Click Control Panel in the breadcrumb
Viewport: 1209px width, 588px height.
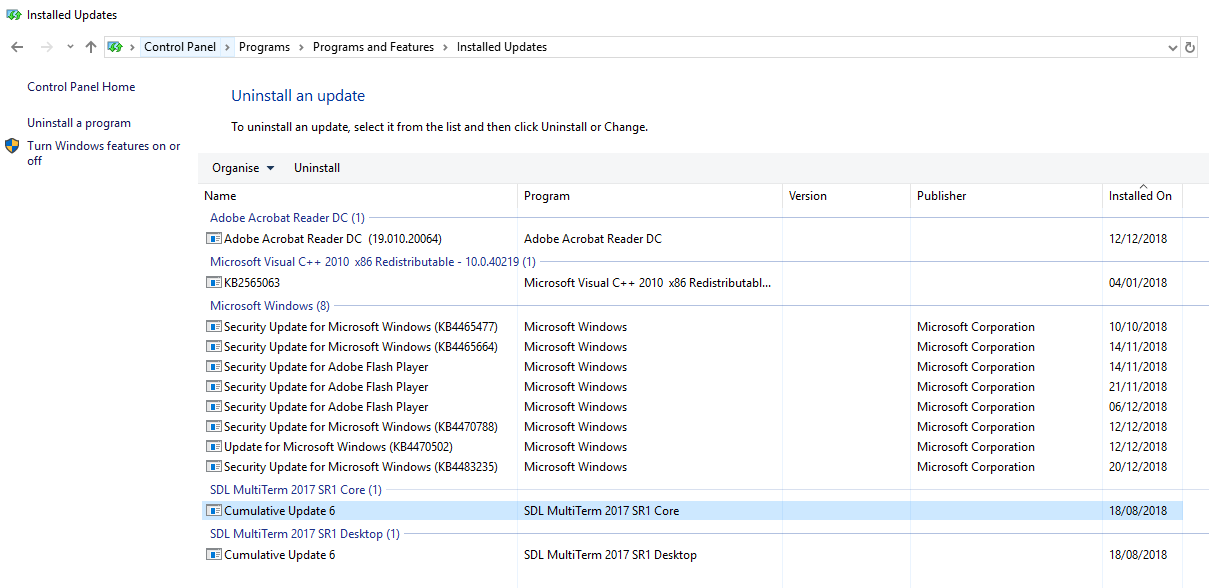click(x=180, y=47)
